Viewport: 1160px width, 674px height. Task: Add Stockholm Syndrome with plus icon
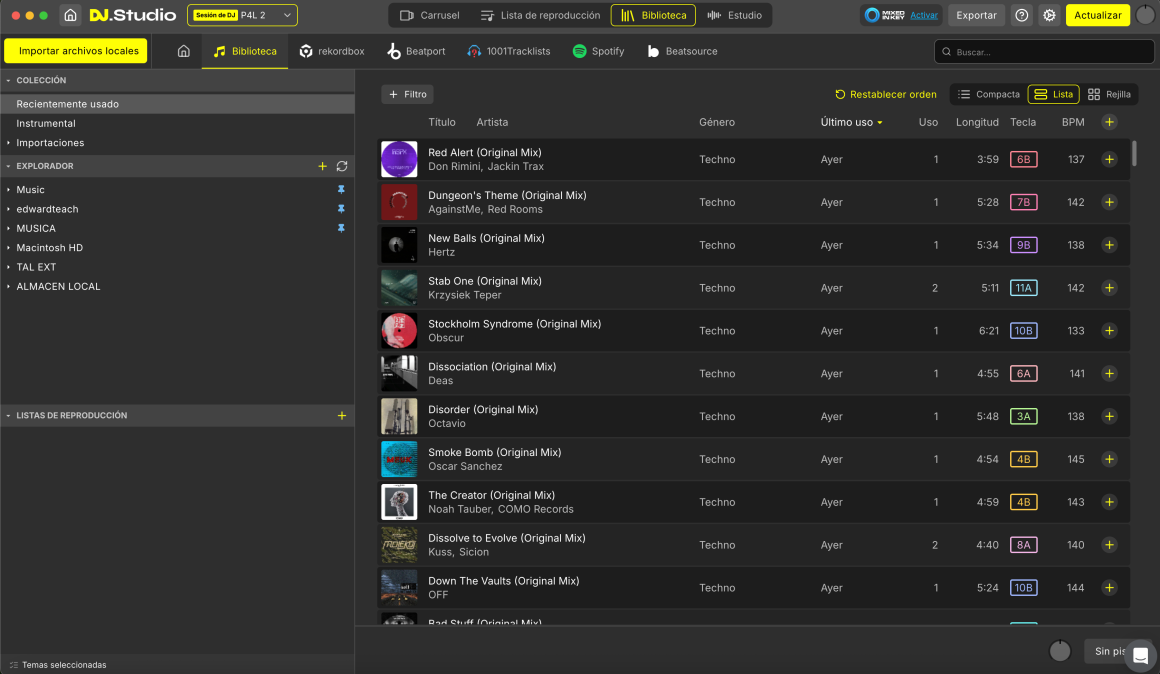click(1109, 331)
